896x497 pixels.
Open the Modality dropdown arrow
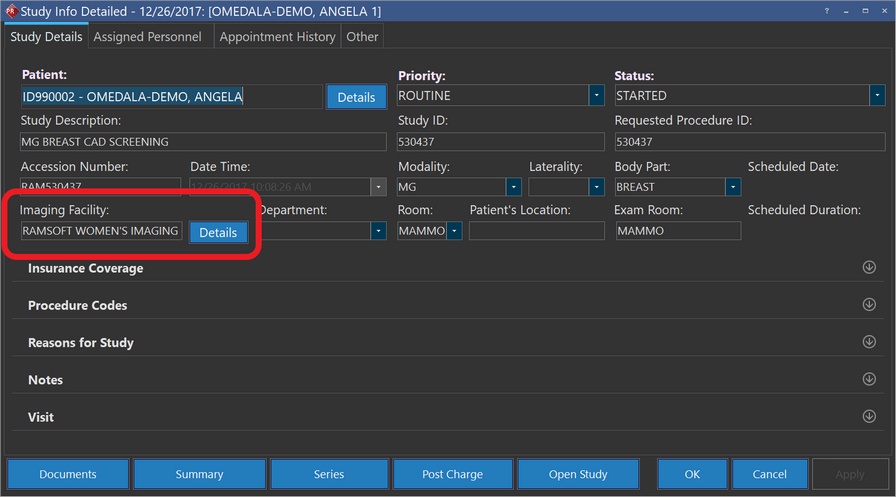click(513, 187)
